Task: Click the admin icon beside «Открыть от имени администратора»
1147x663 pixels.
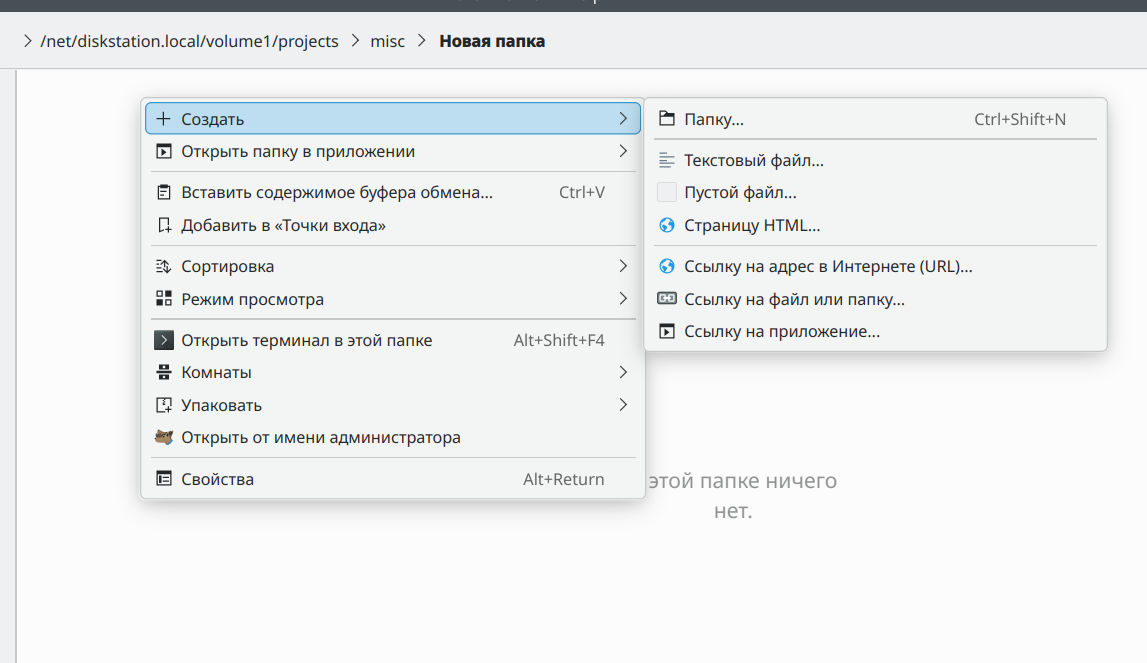Action: (x=164, y=437)
